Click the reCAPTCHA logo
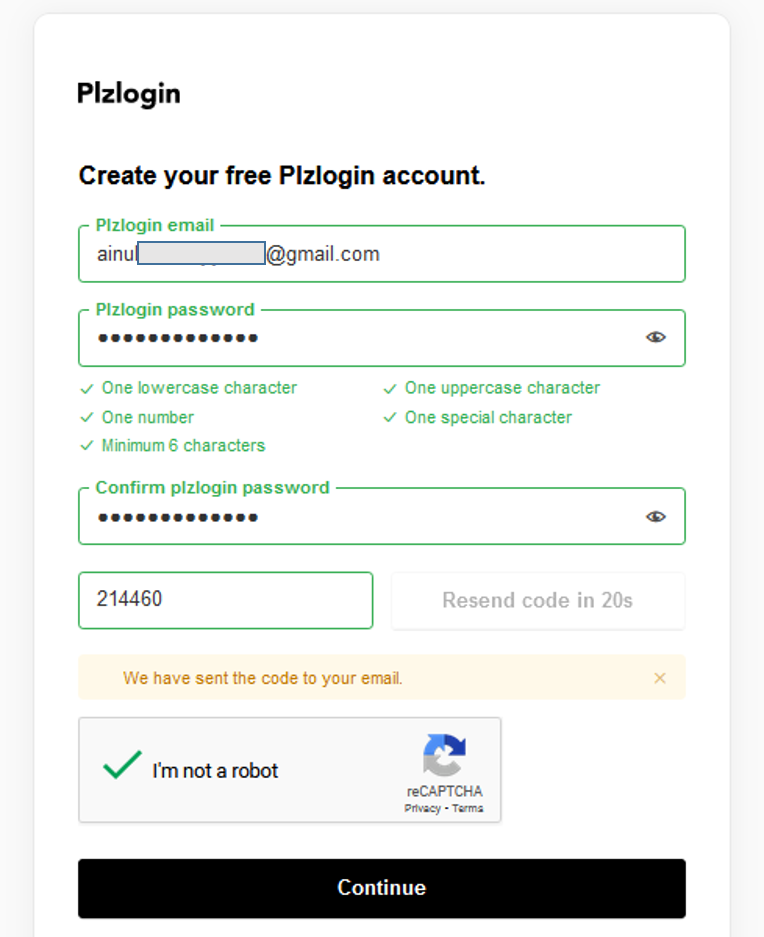Image resolution: width=764 pixels, height=937 pixels. pos(444,755)
